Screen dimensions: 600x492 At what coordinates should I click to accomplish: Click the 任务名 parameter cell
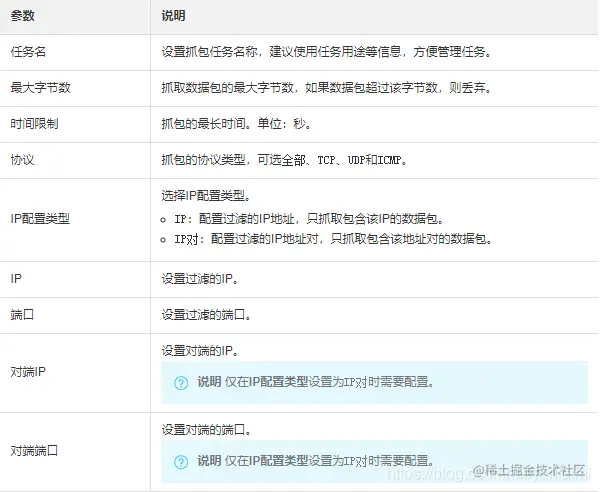point(75,52)
